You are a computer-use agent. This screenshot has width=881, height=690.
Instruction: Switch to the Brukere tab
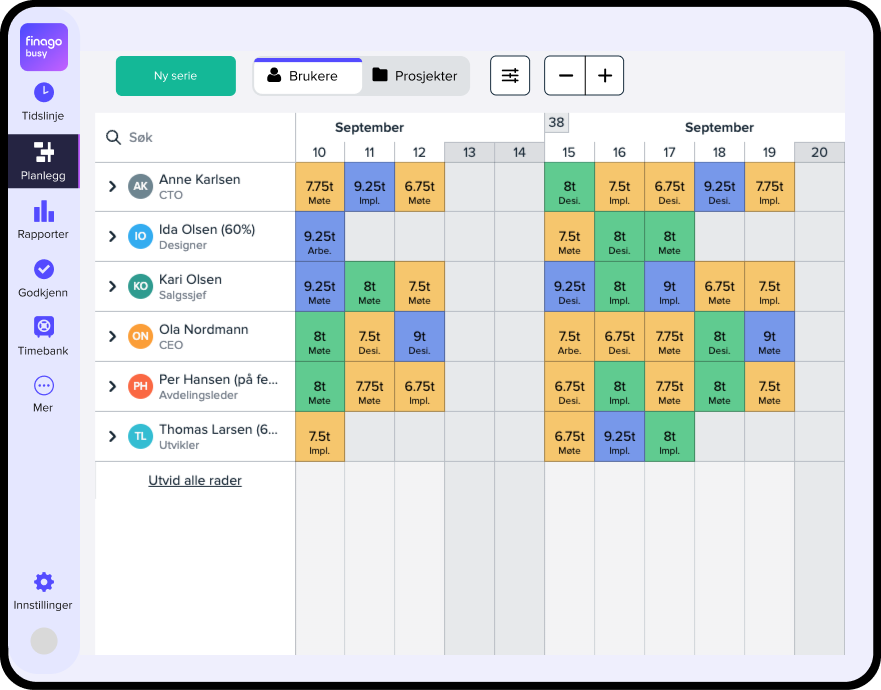307,75
